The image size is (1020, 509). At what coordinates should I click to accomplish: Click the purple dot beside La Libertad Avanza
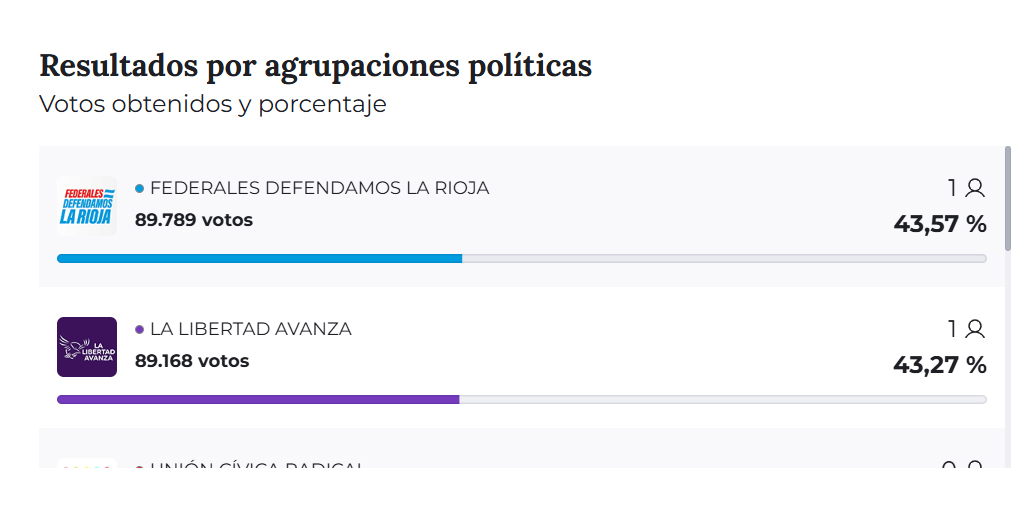point(140,329)
